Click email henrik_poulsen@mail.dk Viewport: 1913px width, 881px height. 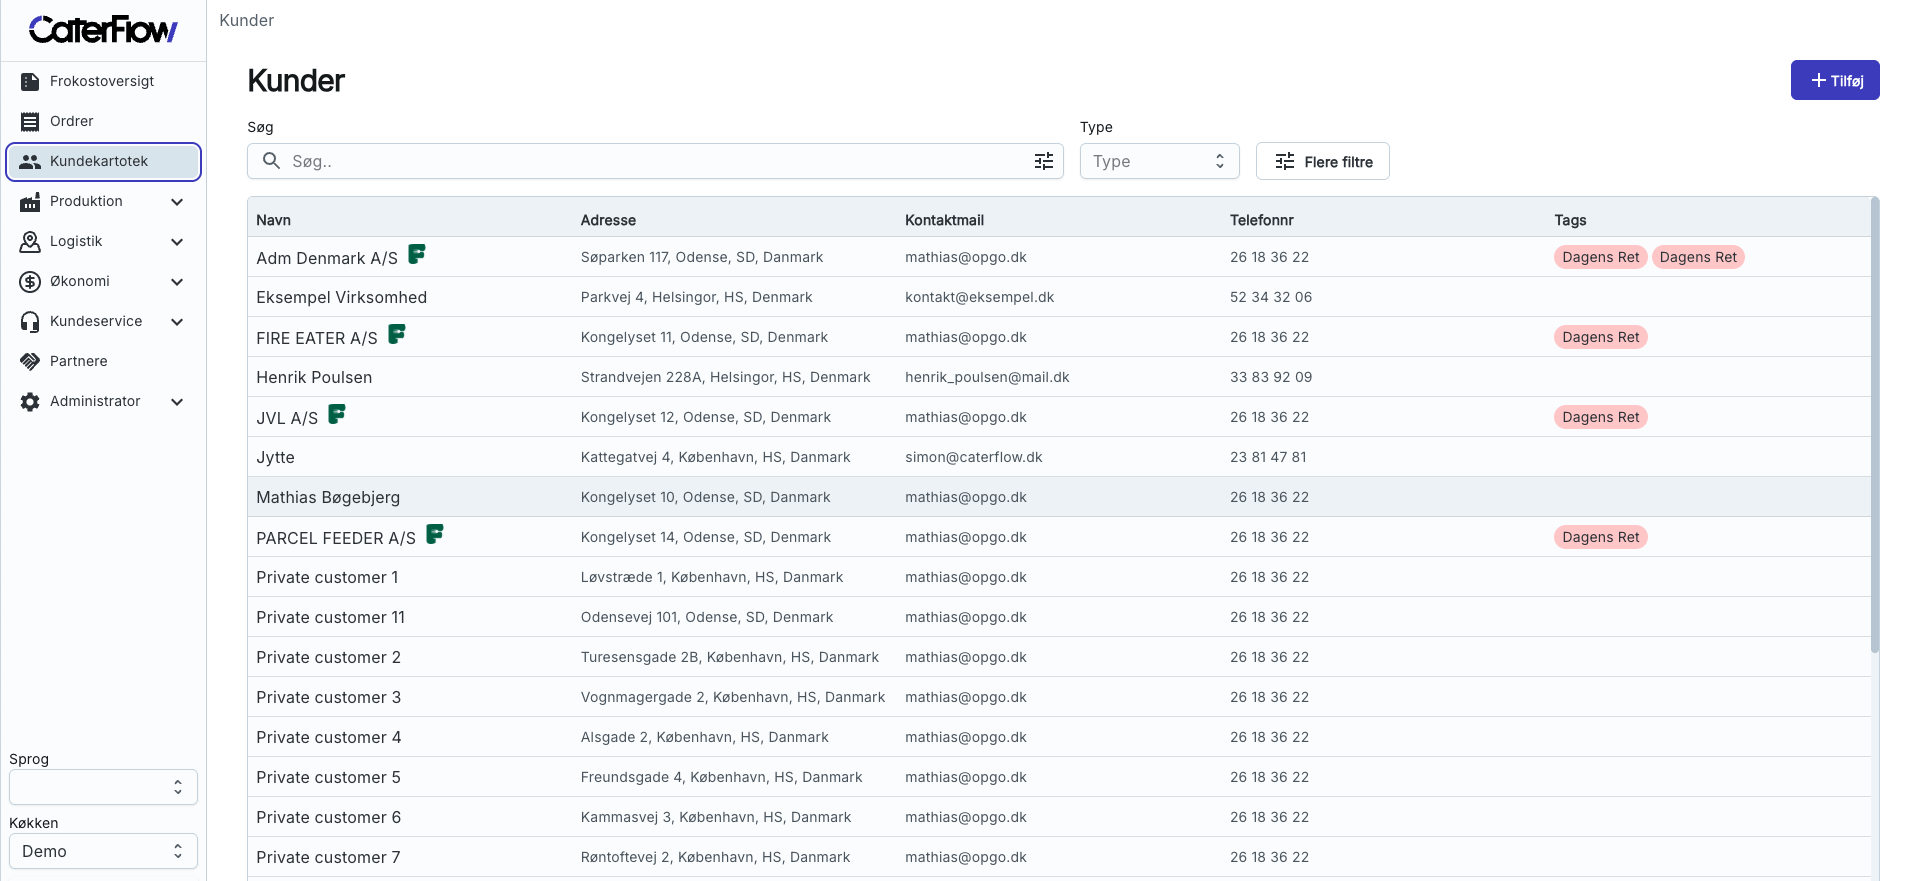click(x=987, y=377)
